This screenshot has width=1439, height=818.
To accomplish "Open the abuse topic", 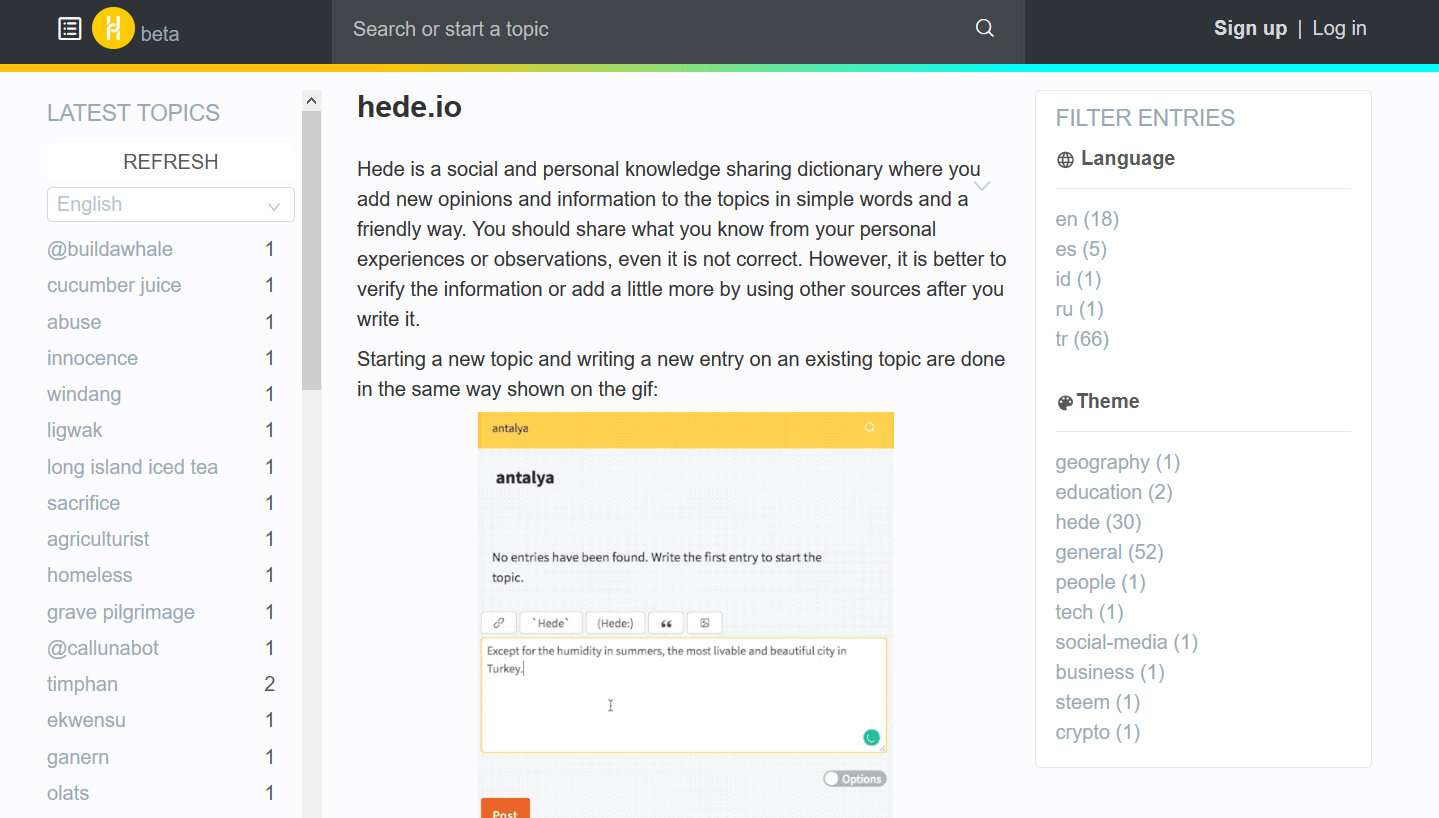I will [74, 322].
